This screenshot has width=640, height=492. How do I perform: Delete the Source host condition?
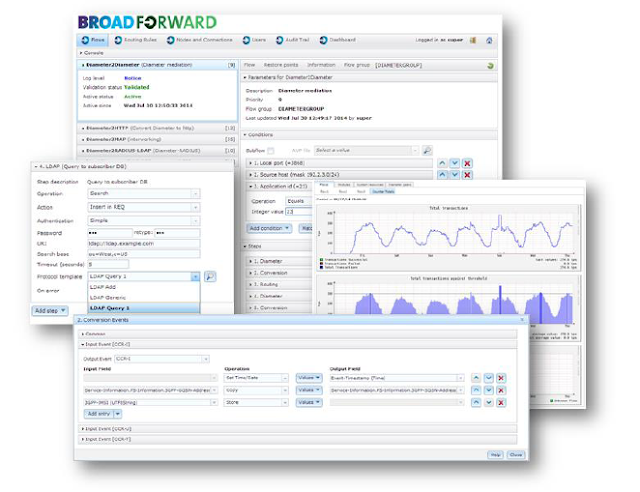pos(467,175)
